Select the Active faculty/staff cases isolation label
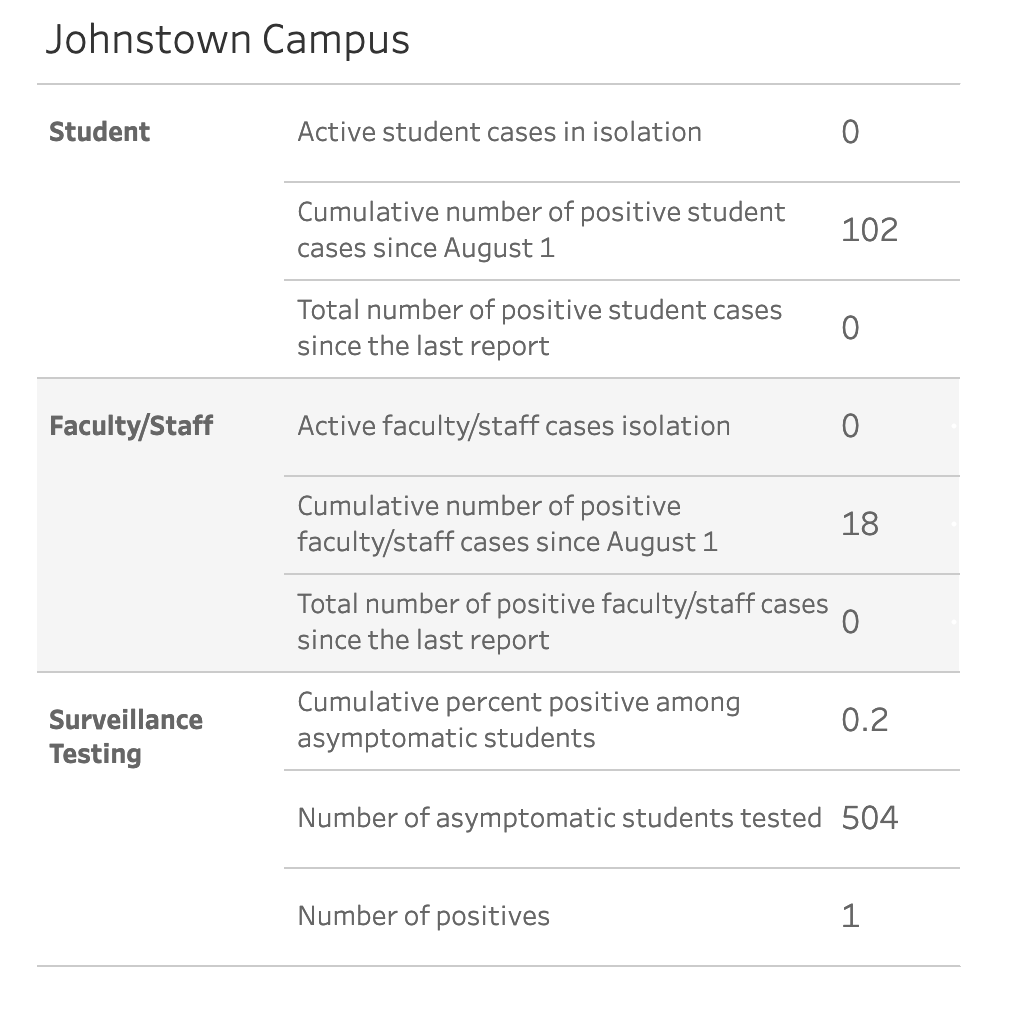Screen dimensions: 1032x1010 pos(514,426)
